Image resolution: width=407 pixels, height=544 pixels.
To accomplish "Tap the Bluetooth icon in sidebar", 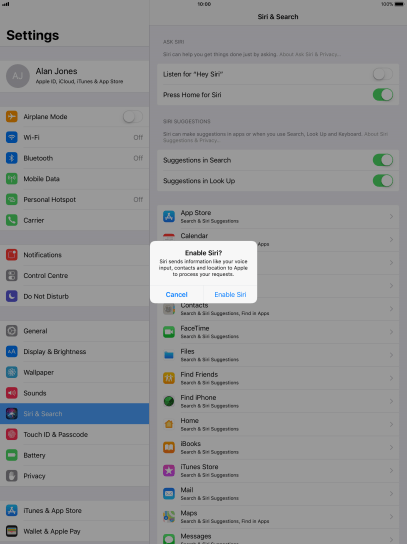I will click(x=12, y=158).
